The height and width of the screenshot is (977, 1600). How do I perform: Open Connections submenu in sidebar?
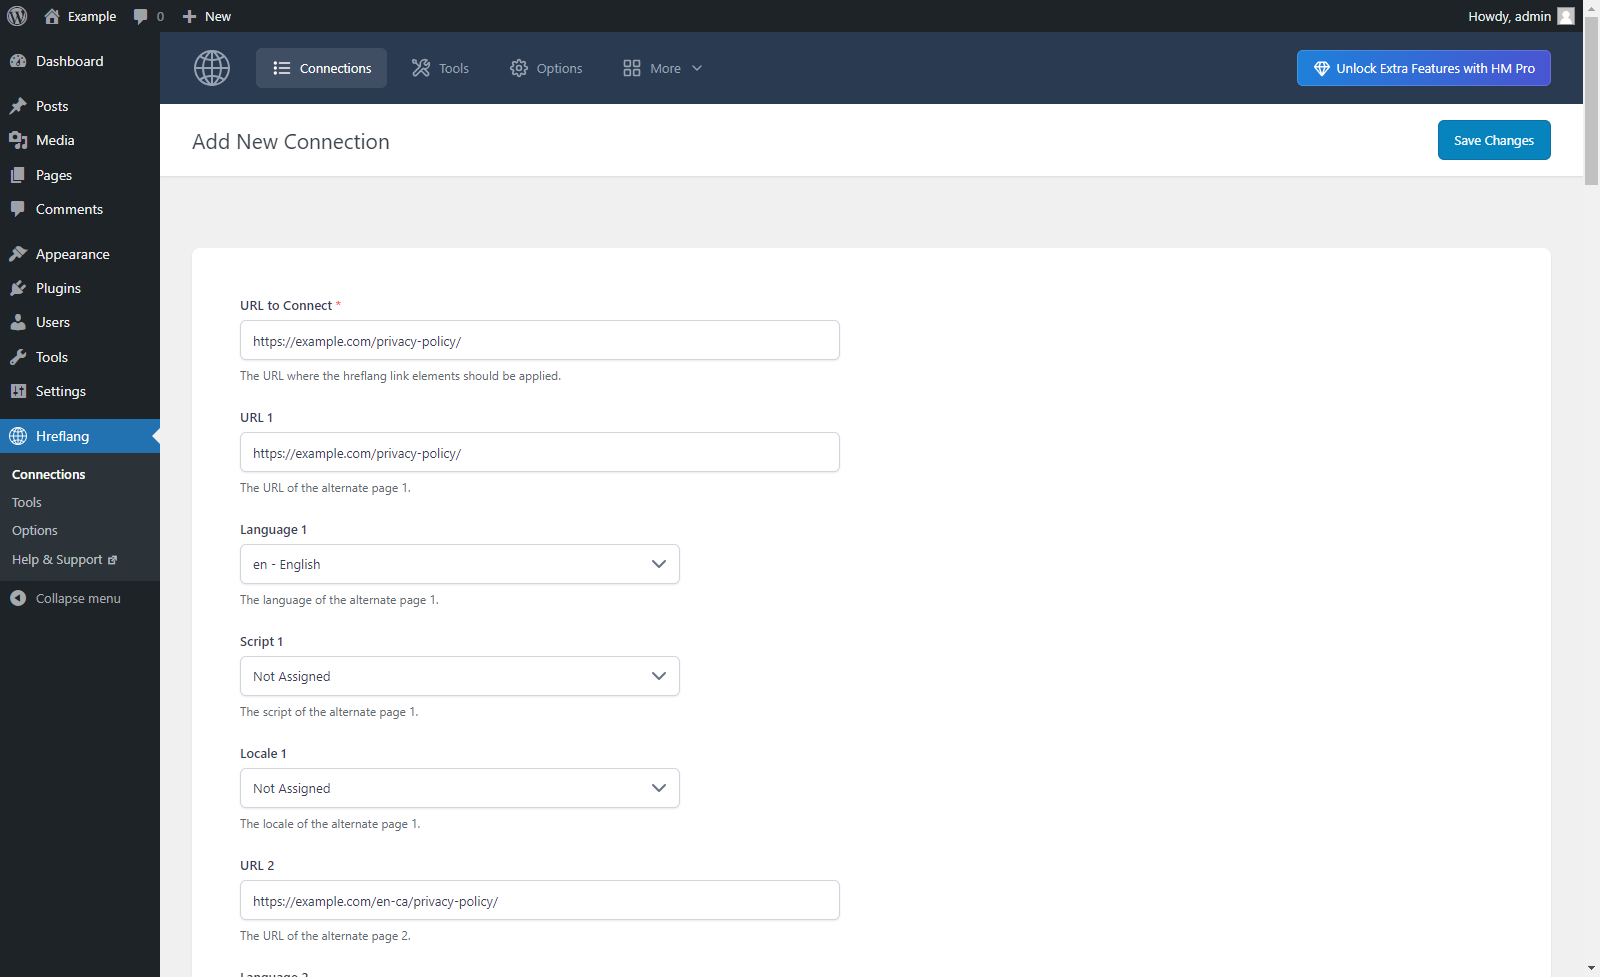[x=49, y=474]
